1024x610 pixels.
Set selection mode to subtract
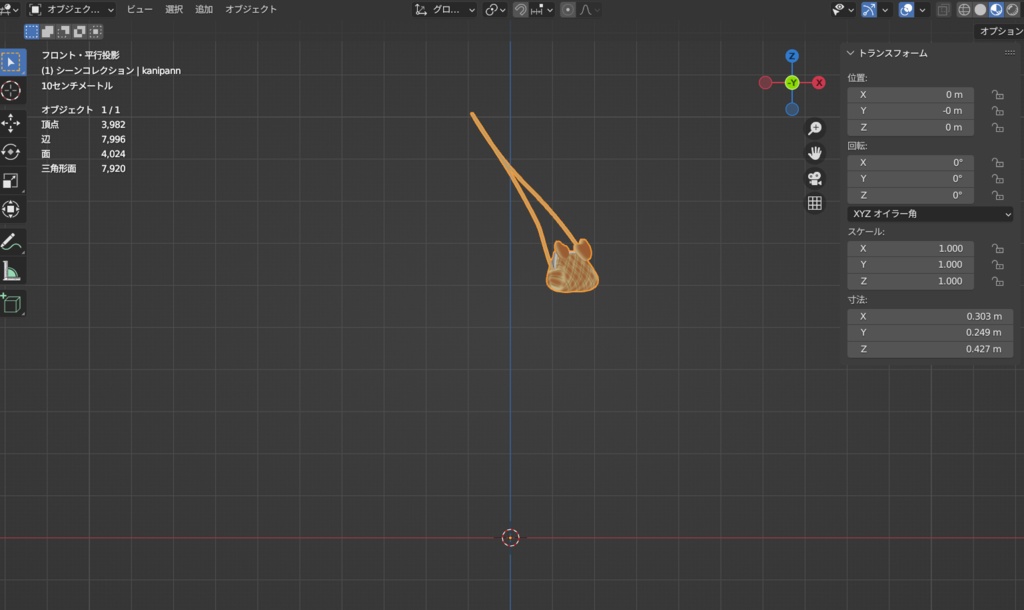point(63,31)
